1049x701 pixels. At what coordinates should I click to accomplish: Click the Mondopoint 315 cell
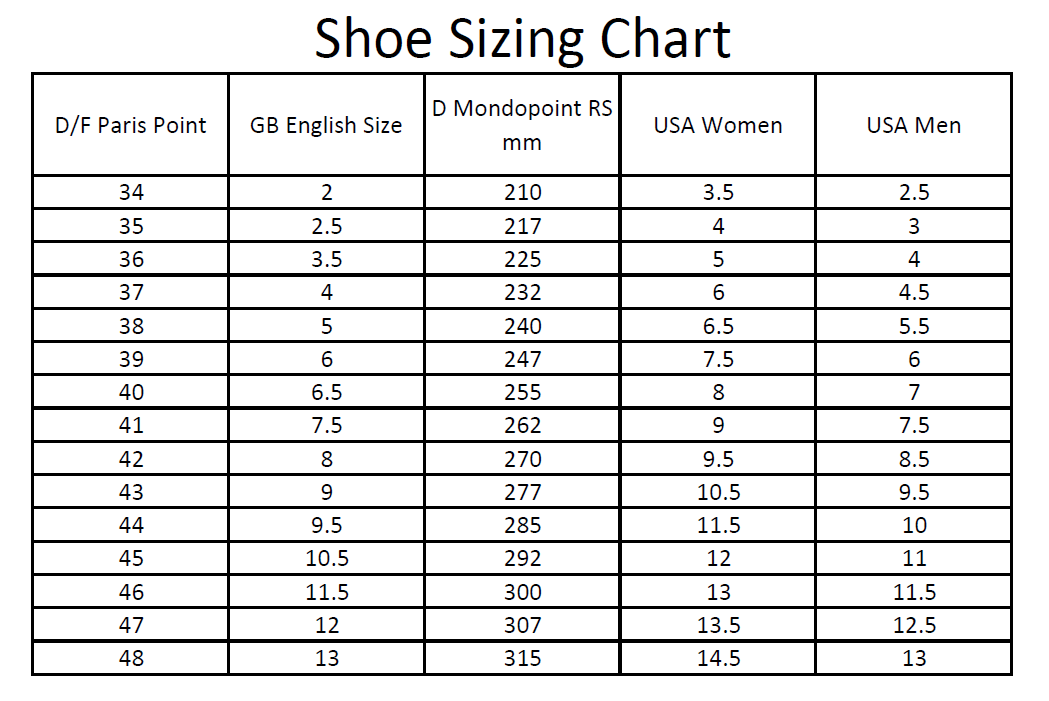(522, 658)
